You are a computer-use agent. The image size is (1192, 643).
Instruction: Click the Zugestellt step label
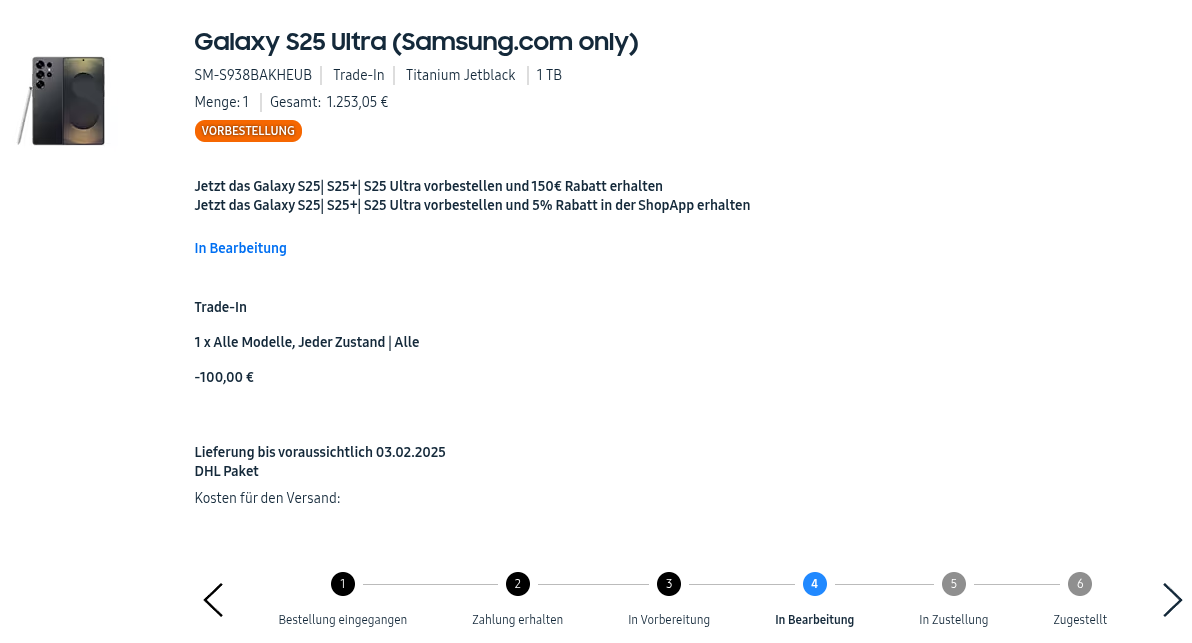coord(1079,620)
